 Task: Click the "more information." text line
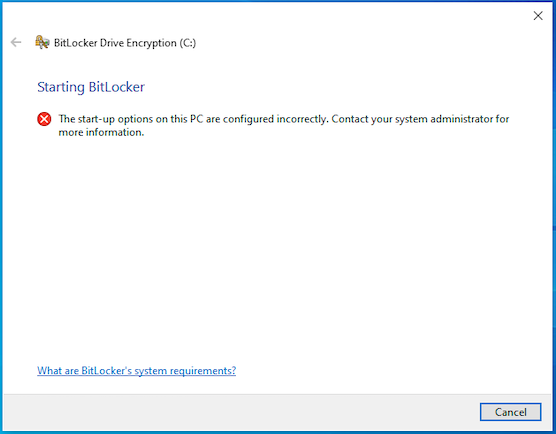pos(101,132)
